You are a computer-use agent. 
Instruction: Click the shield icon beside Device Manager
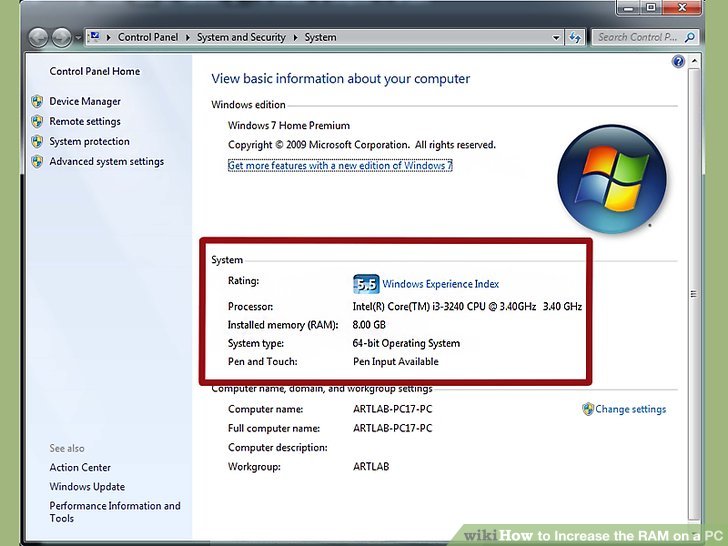(37, 101)
